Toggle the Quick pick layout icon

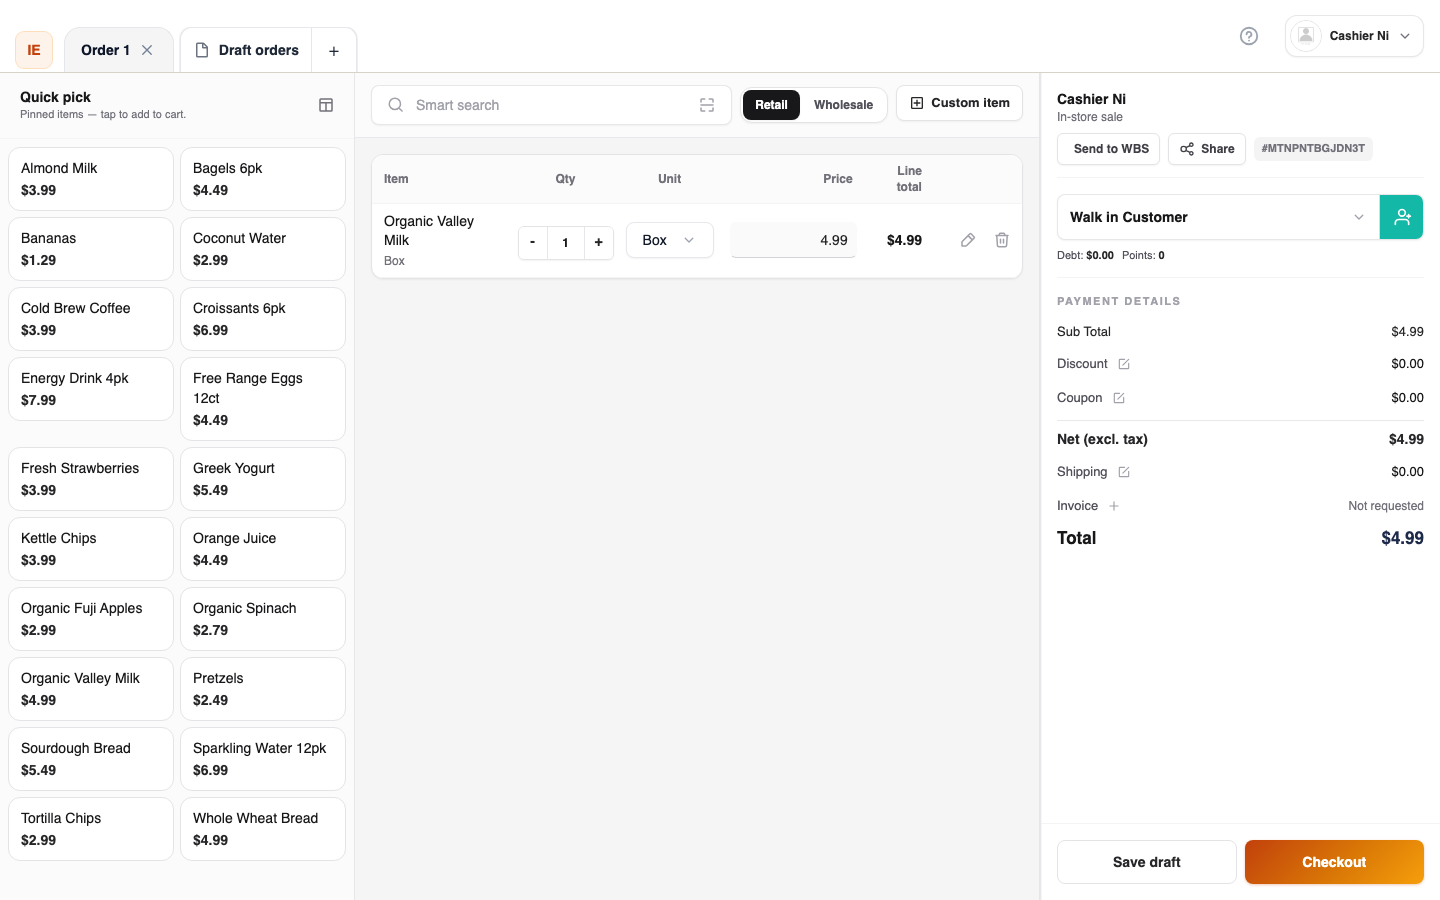[x=326, y=105]
